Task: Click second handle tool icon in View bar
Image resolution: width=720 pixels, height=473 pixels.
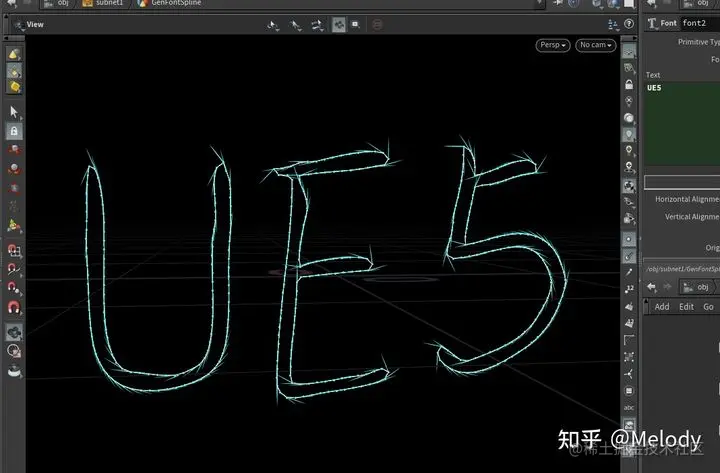Action: (x=296, y=25)
